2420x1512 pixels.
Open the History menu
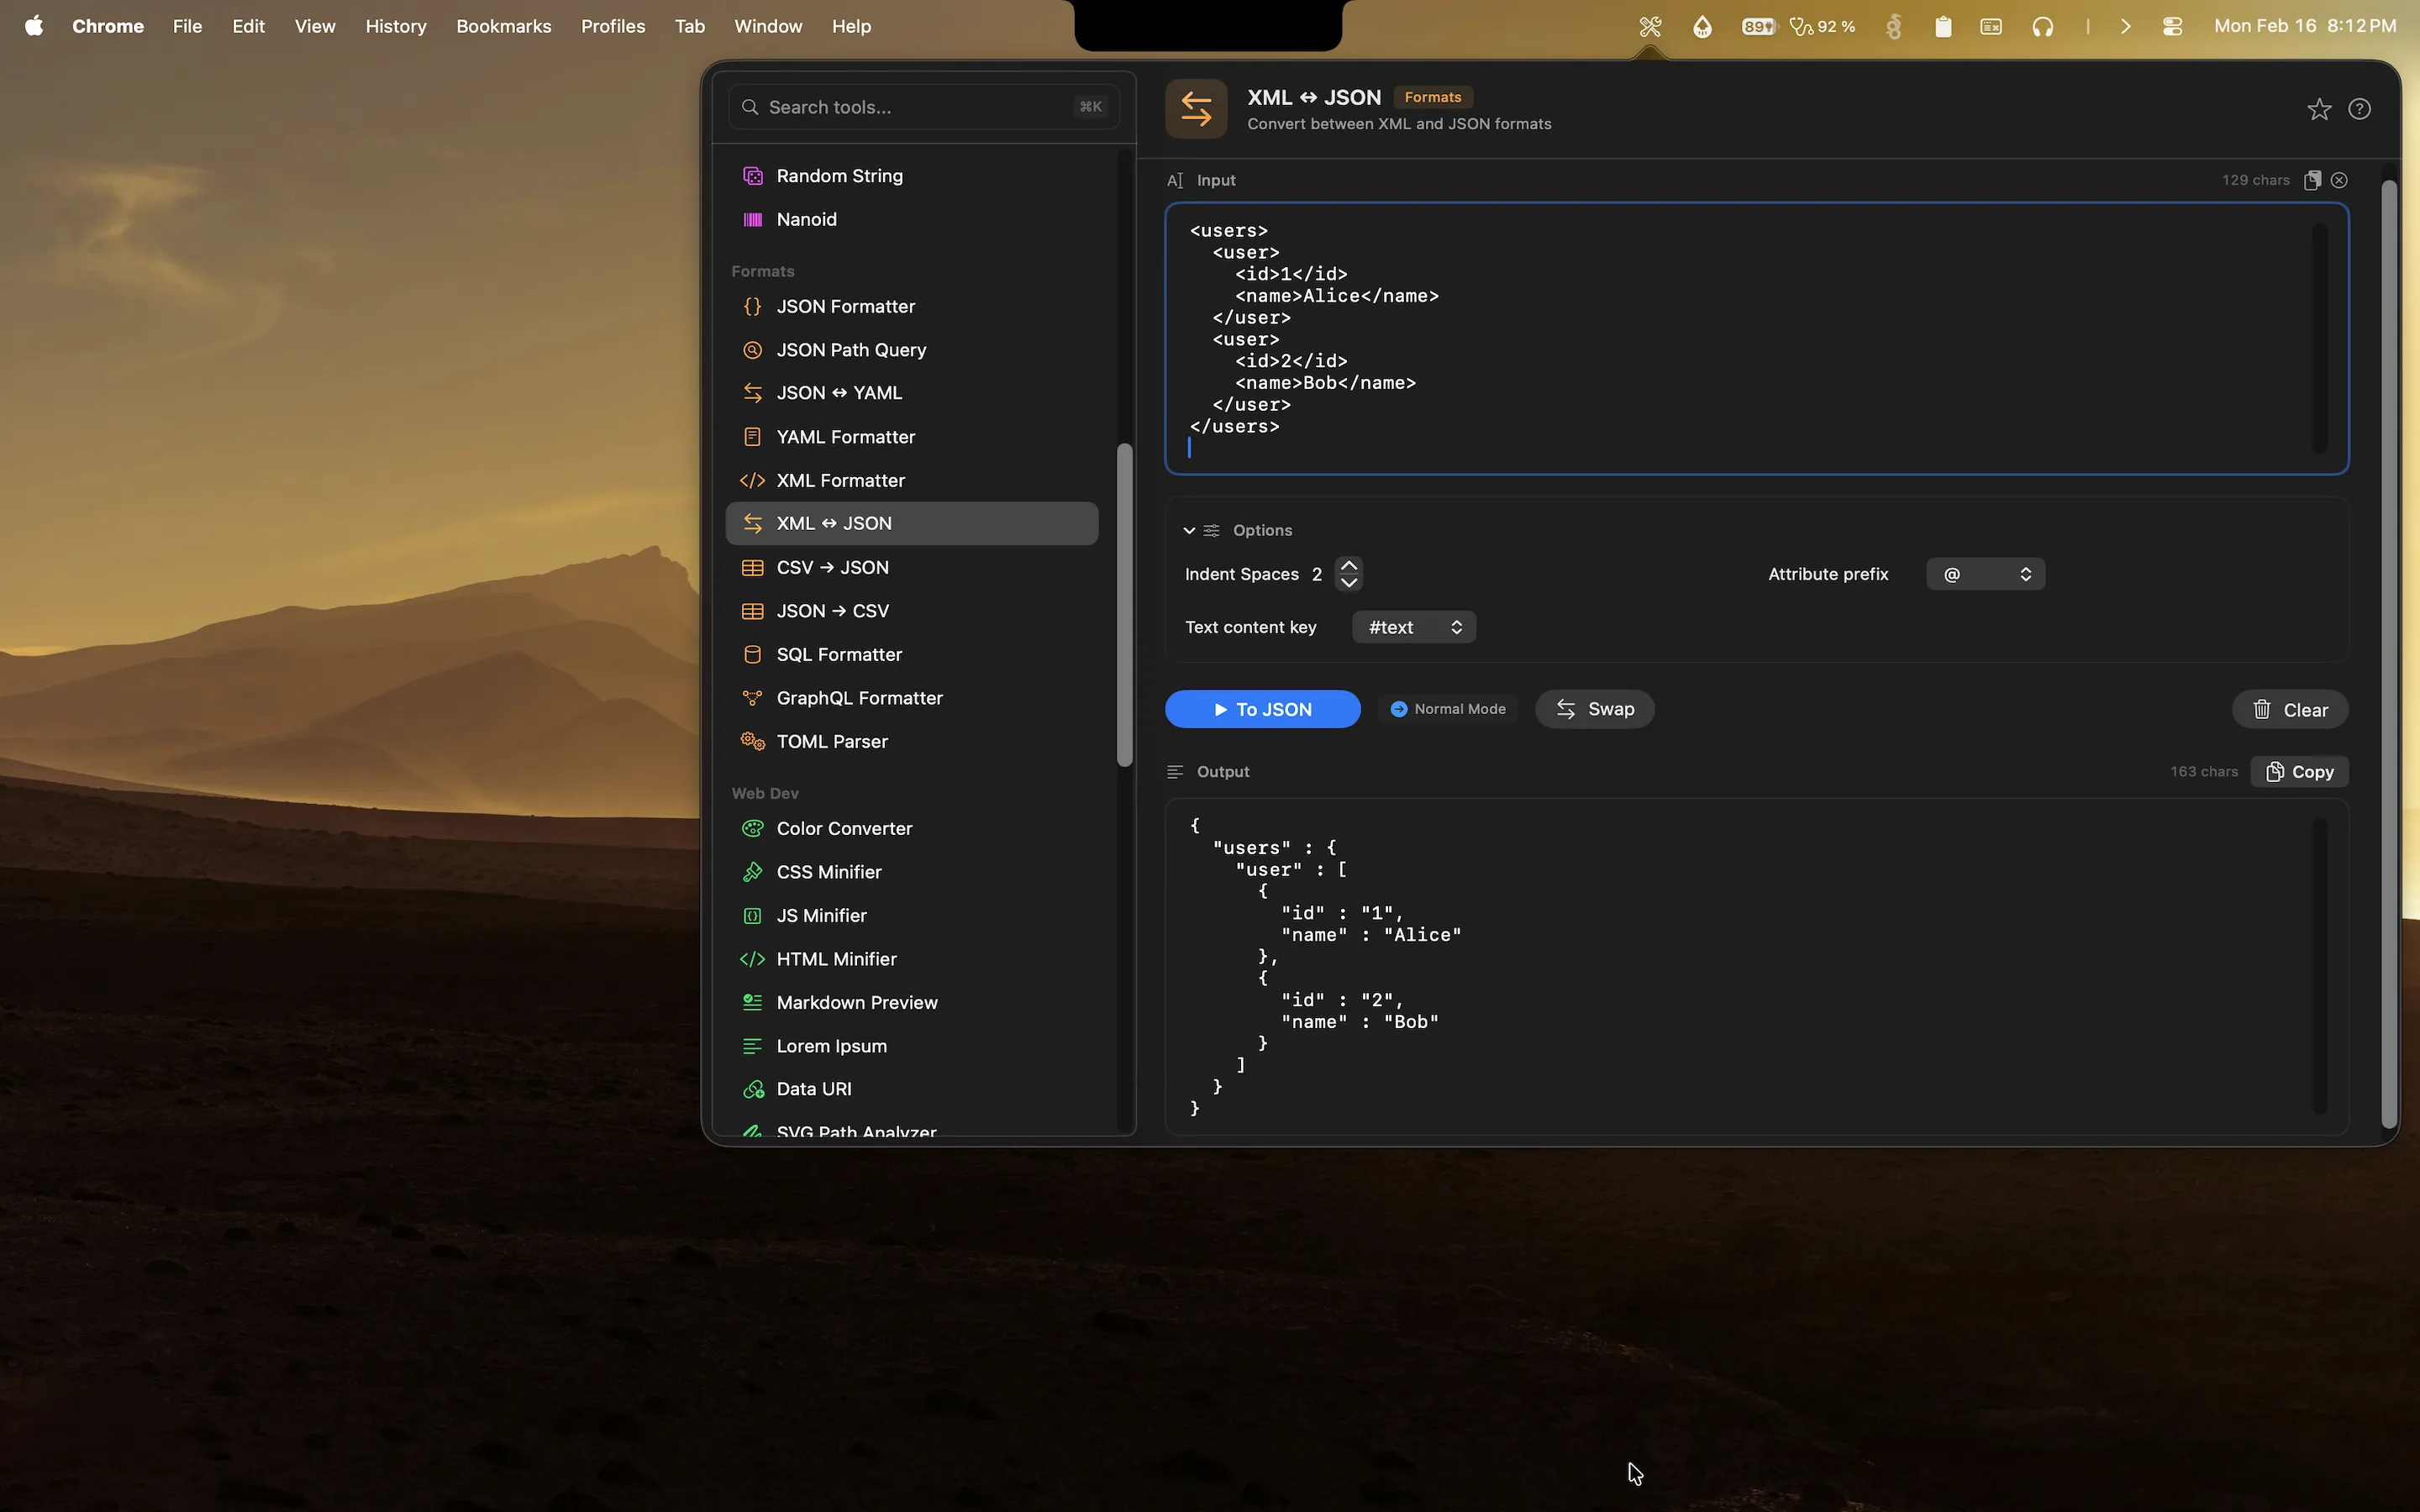point(395,26)
